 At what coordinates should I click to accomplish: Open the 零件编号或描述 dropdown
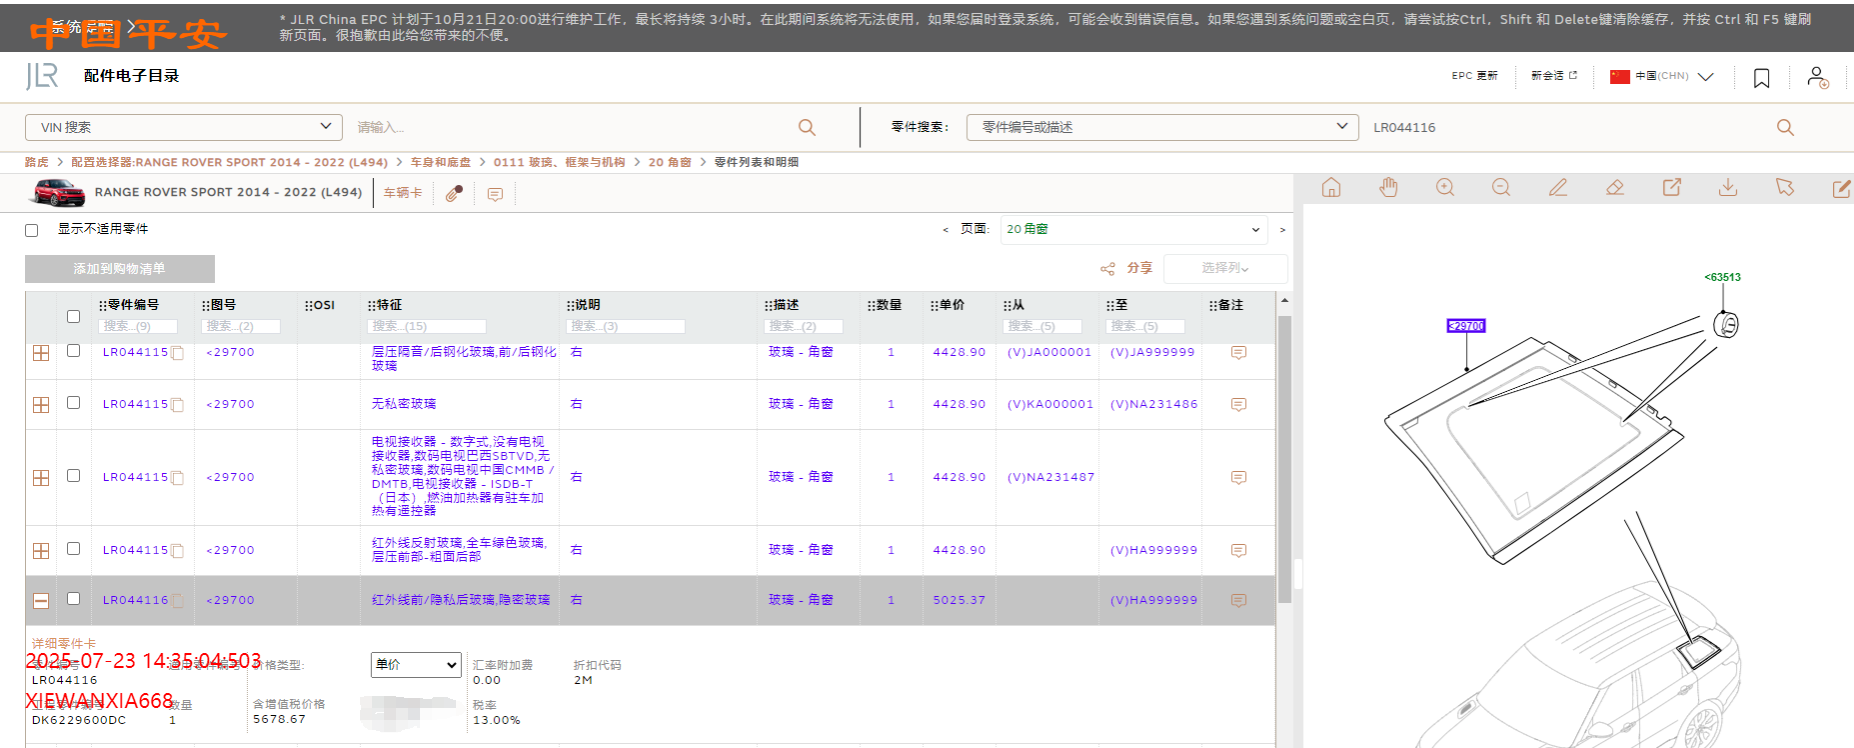point(1162,127)
